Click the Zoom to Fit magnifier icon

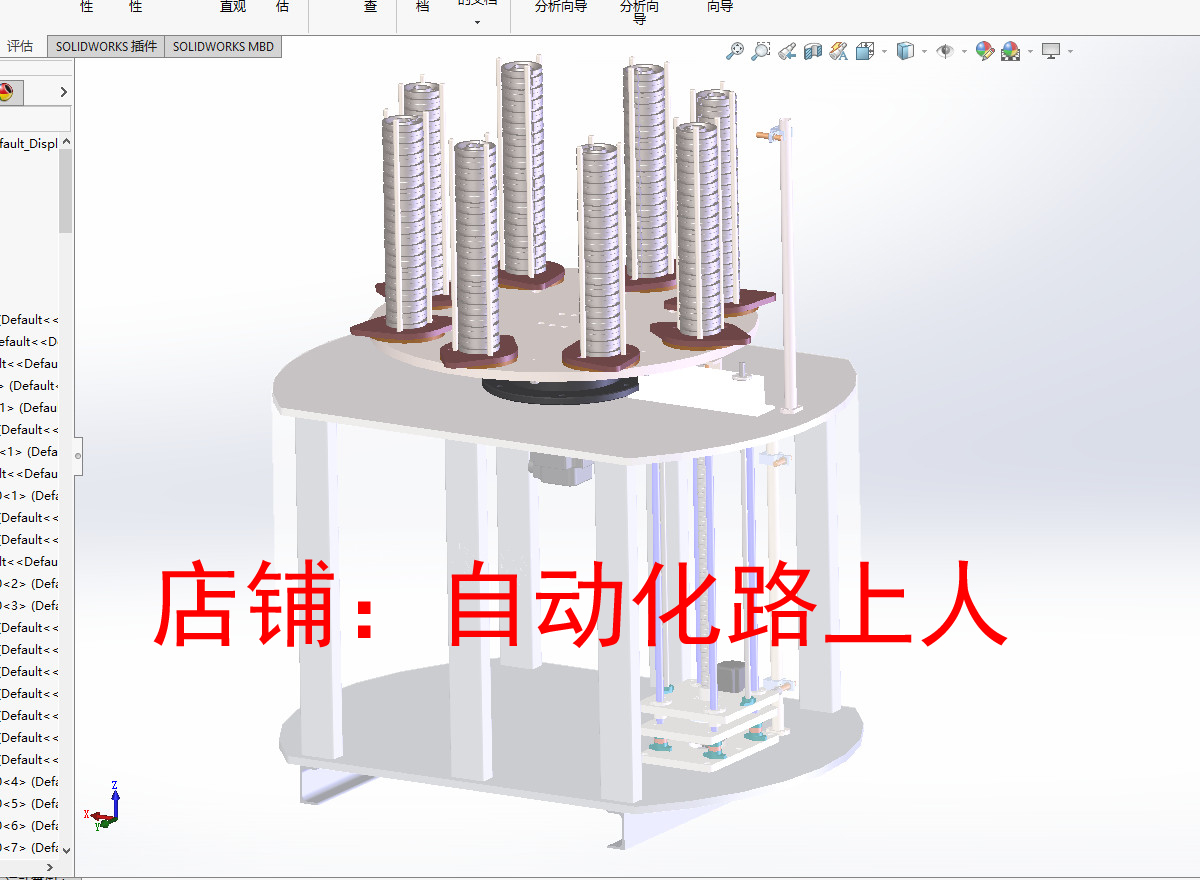pyautogui.click(x=735, y=50)
